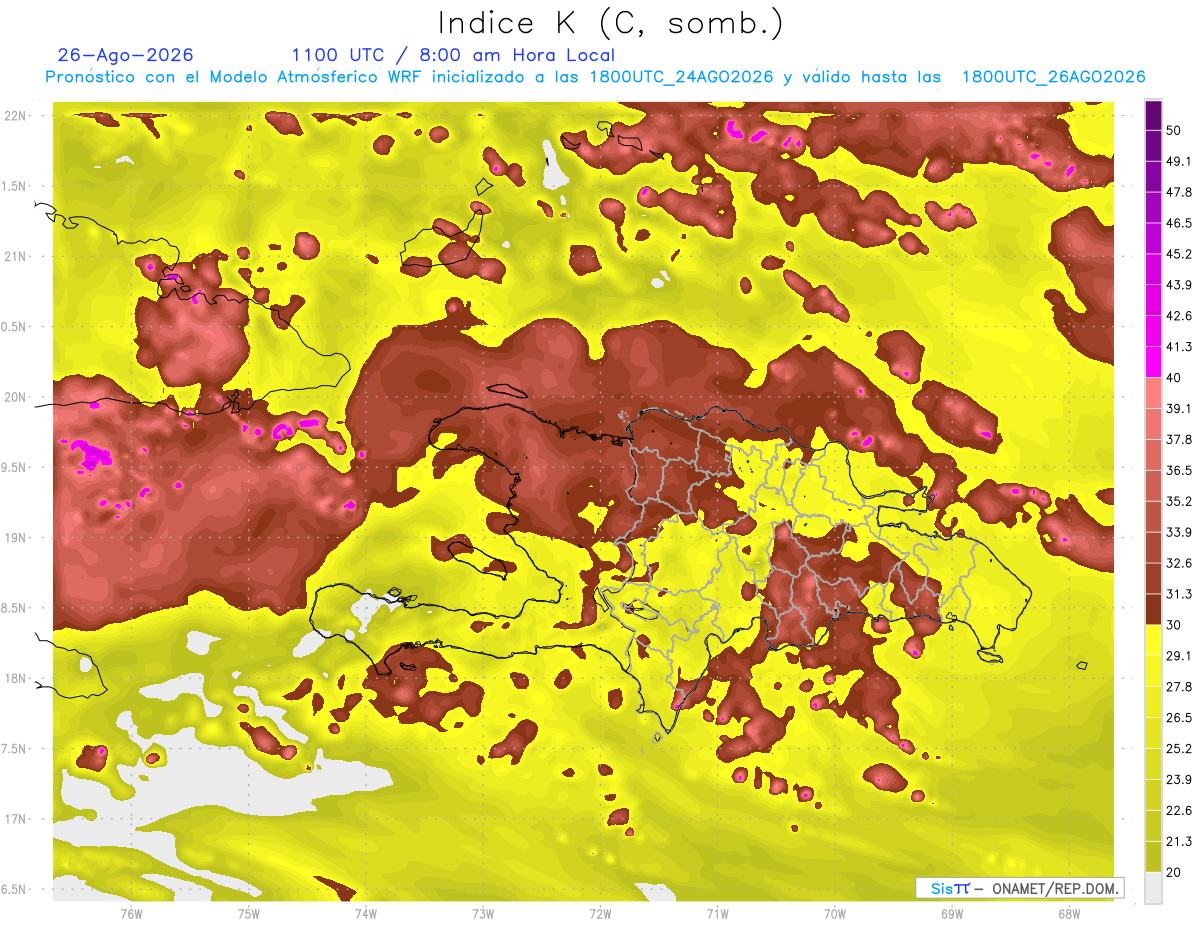This screenshot has width=1200, height=927.
Task: Click the '42.6' colorbar value
Action: 1179,316
